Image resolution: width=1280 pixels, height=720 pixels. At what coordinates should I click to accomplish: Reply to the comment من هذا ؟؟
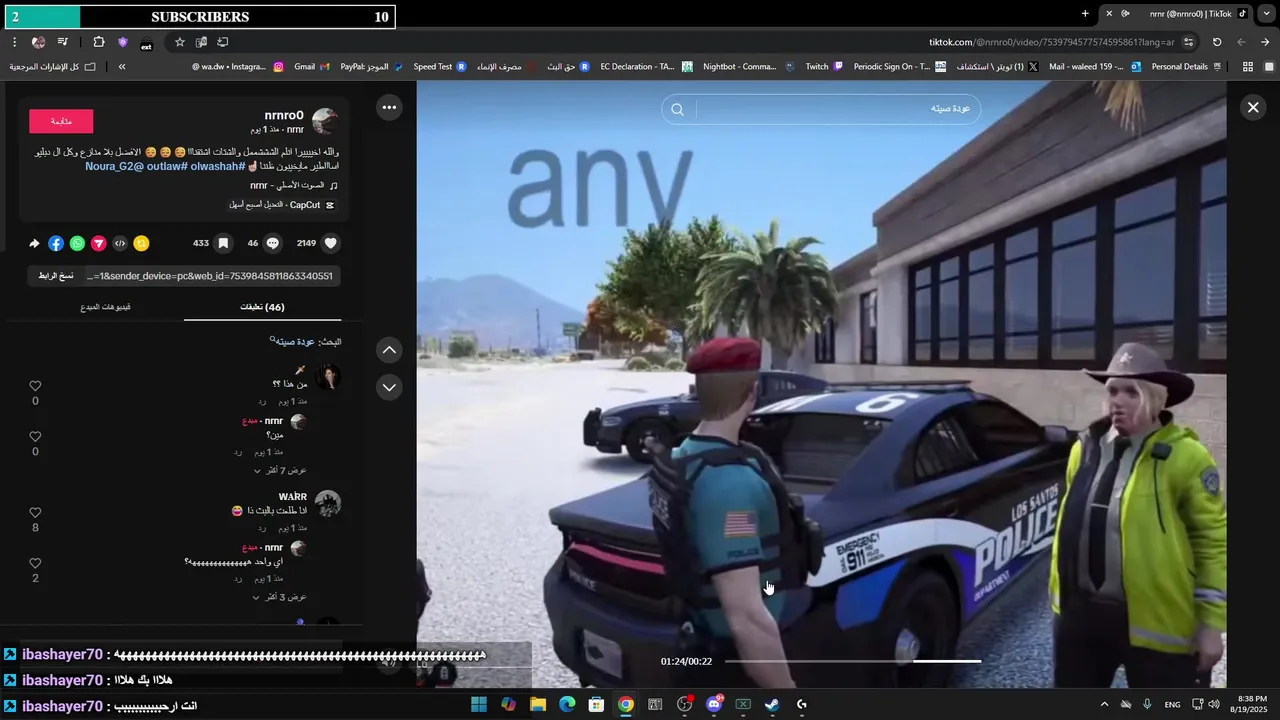(262, 401)
